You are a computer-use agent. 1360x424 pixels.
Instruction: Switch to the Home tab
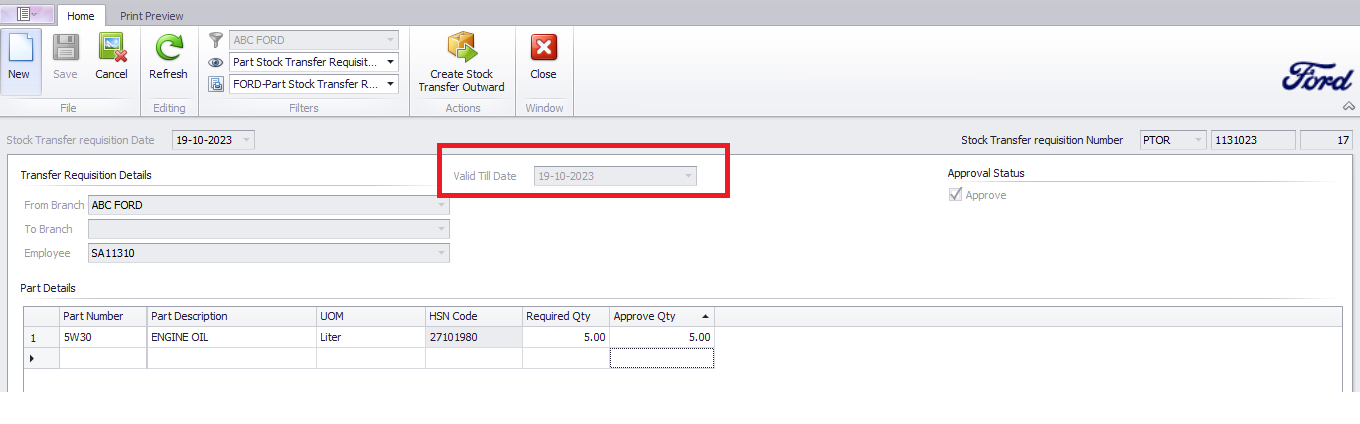(81, 16)
